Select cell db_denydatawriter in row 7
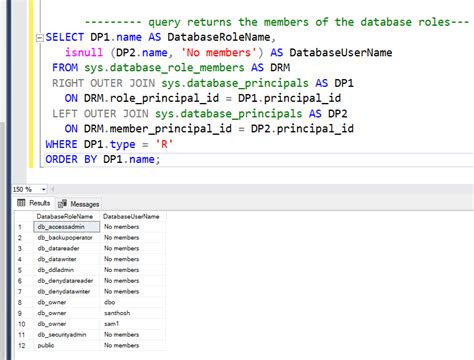Screen dimensions: 474x360 [66, 291]
